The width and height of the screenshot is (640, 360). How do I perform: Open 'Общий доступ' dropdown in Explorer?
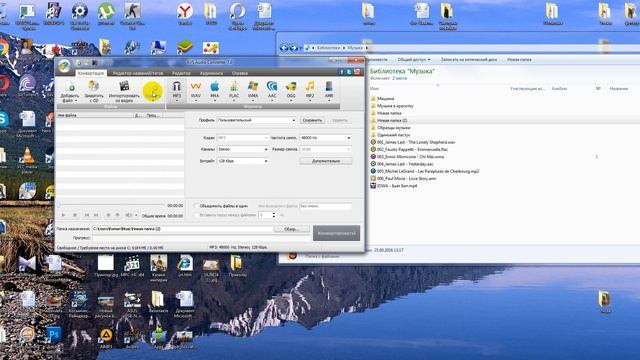413,60
